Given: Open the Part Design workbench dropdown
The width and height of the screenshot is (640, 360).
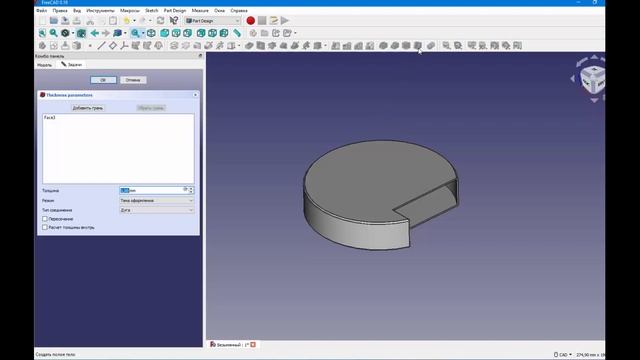Looking at the screenshot, I should click(x=213, y=21).
